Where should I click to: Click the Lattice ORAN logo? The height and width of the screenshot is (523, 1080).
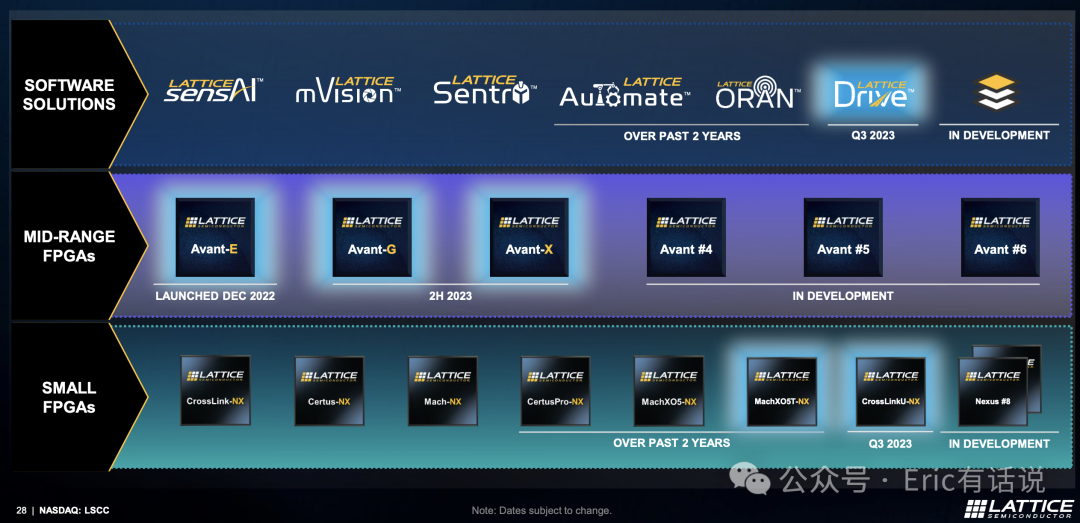click(758, 92)
